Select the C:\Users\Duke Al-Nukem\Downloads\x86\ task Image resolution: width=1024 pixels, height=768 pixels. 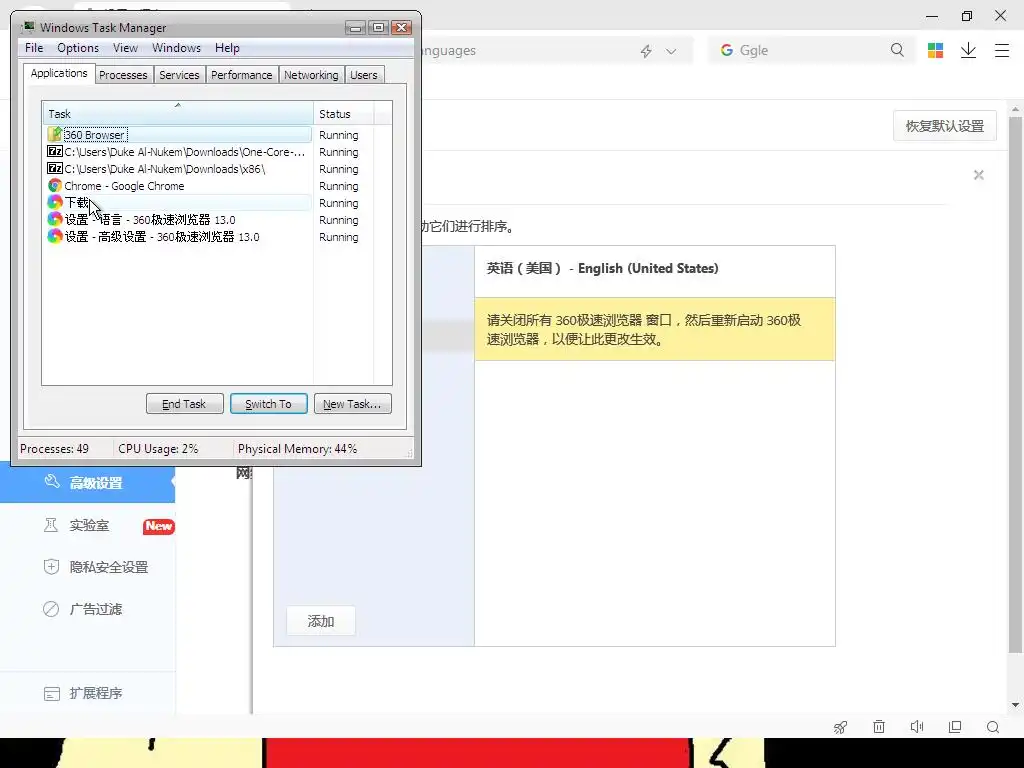point(177,168)
